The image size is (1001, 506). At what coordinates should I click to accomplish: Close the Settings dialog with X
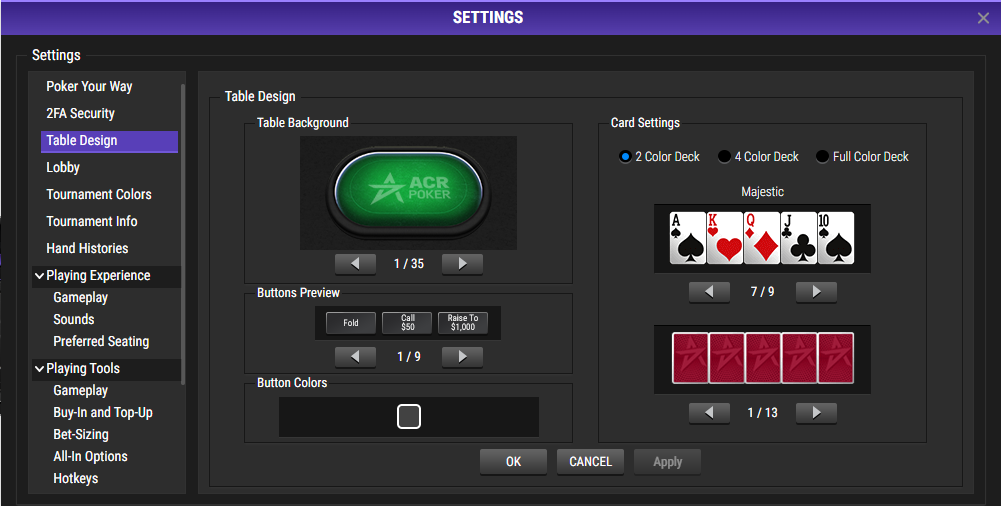983,18
